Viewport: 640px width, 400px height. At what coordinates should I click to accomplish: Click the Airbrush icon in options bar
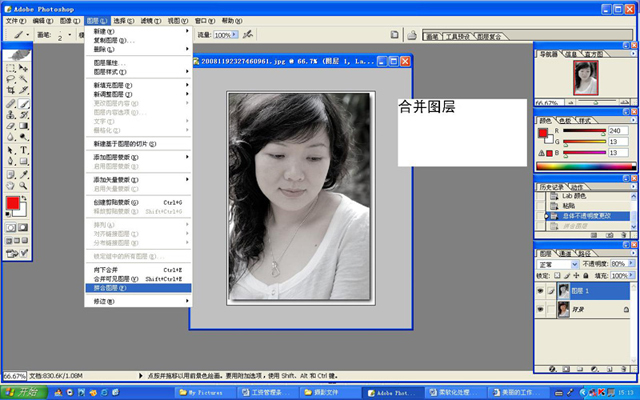[246, 34]
